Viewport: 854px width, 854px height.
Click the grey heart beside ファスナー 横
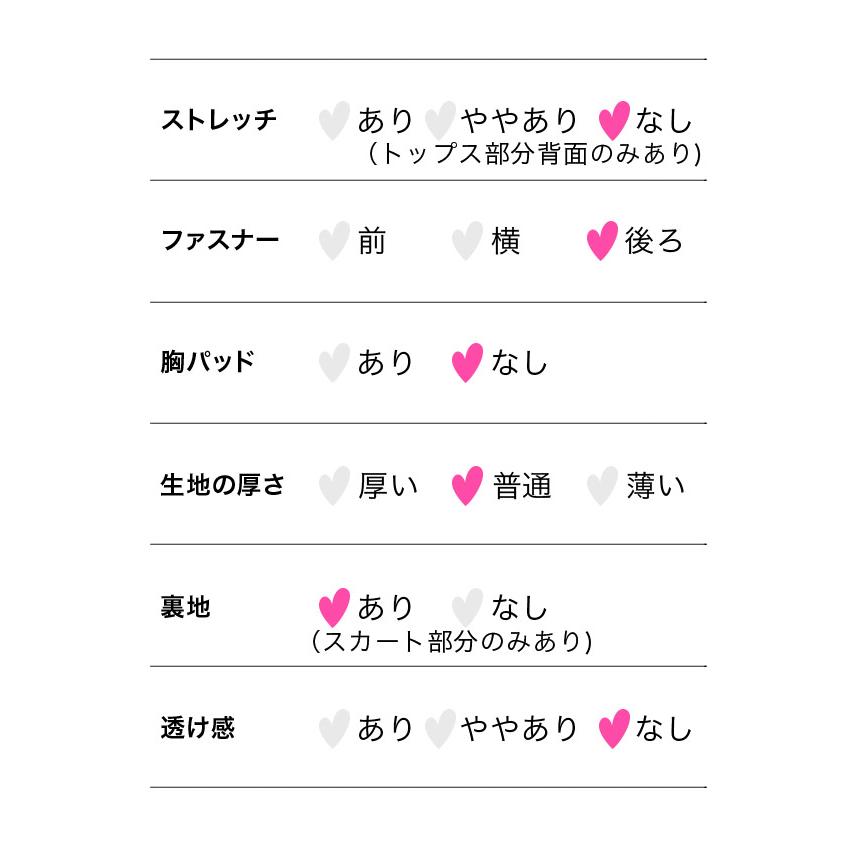[x=467, y=242]
